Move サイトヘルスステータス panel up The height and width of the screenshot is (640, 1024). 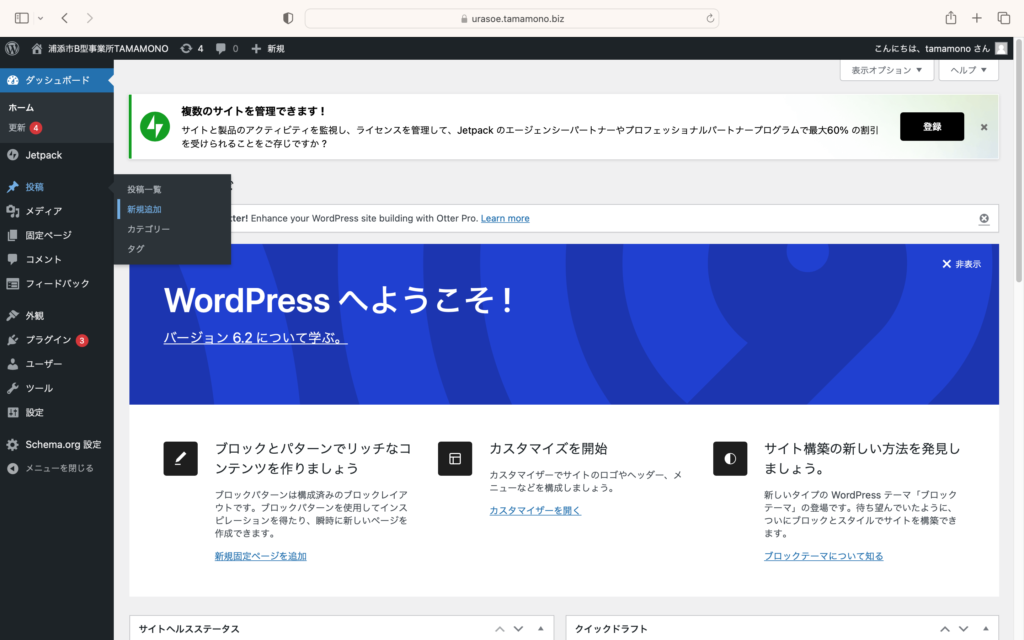point(500,629)
